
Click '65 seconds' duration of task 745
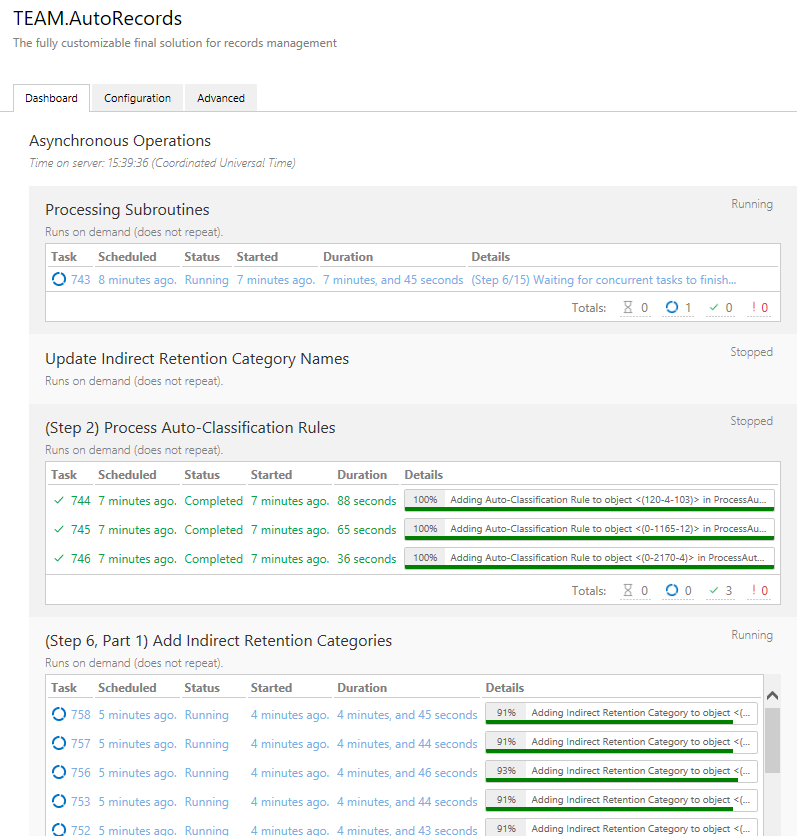point(367,529)
